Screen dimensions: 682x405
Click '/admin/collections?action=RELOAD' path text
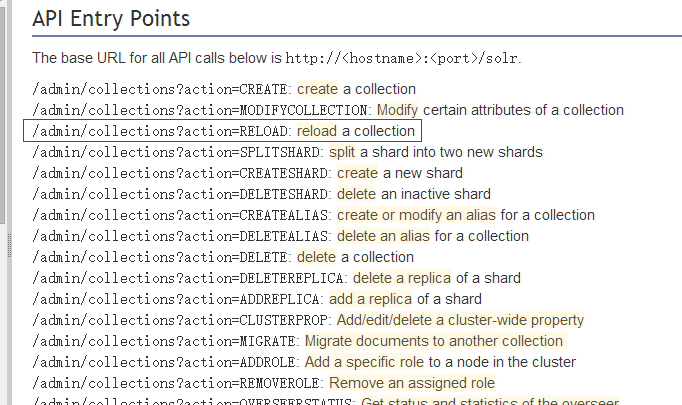click(159, 131)
